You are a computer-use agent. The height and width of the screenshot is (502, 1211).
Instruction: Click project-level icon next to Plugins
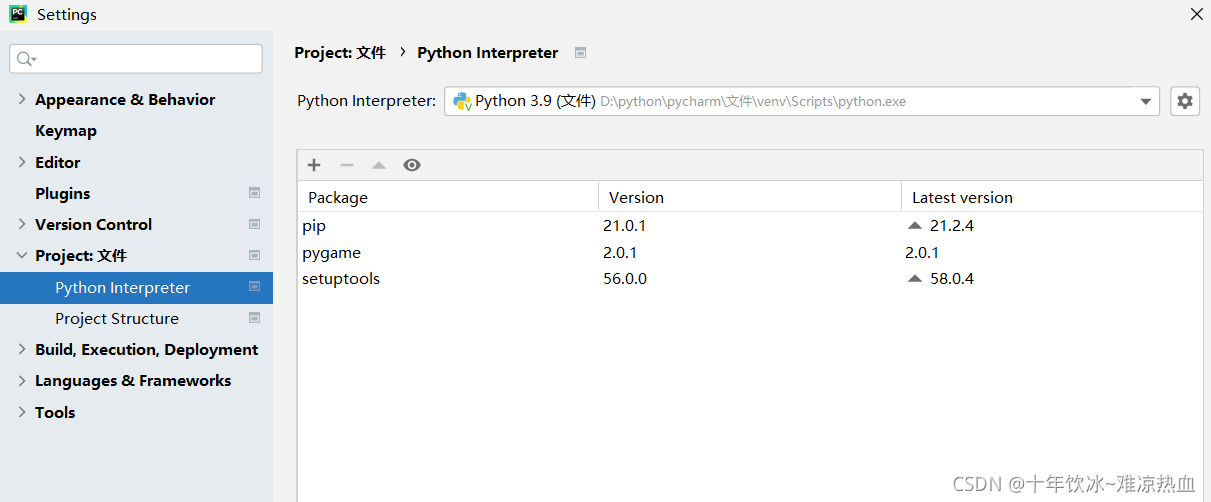(x=255, y=193)
